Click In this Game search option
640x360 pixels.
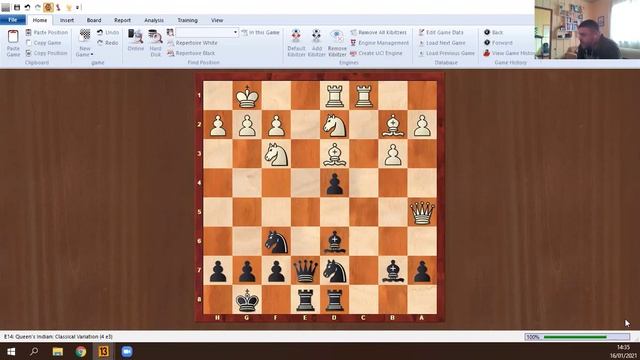point(260,32)
